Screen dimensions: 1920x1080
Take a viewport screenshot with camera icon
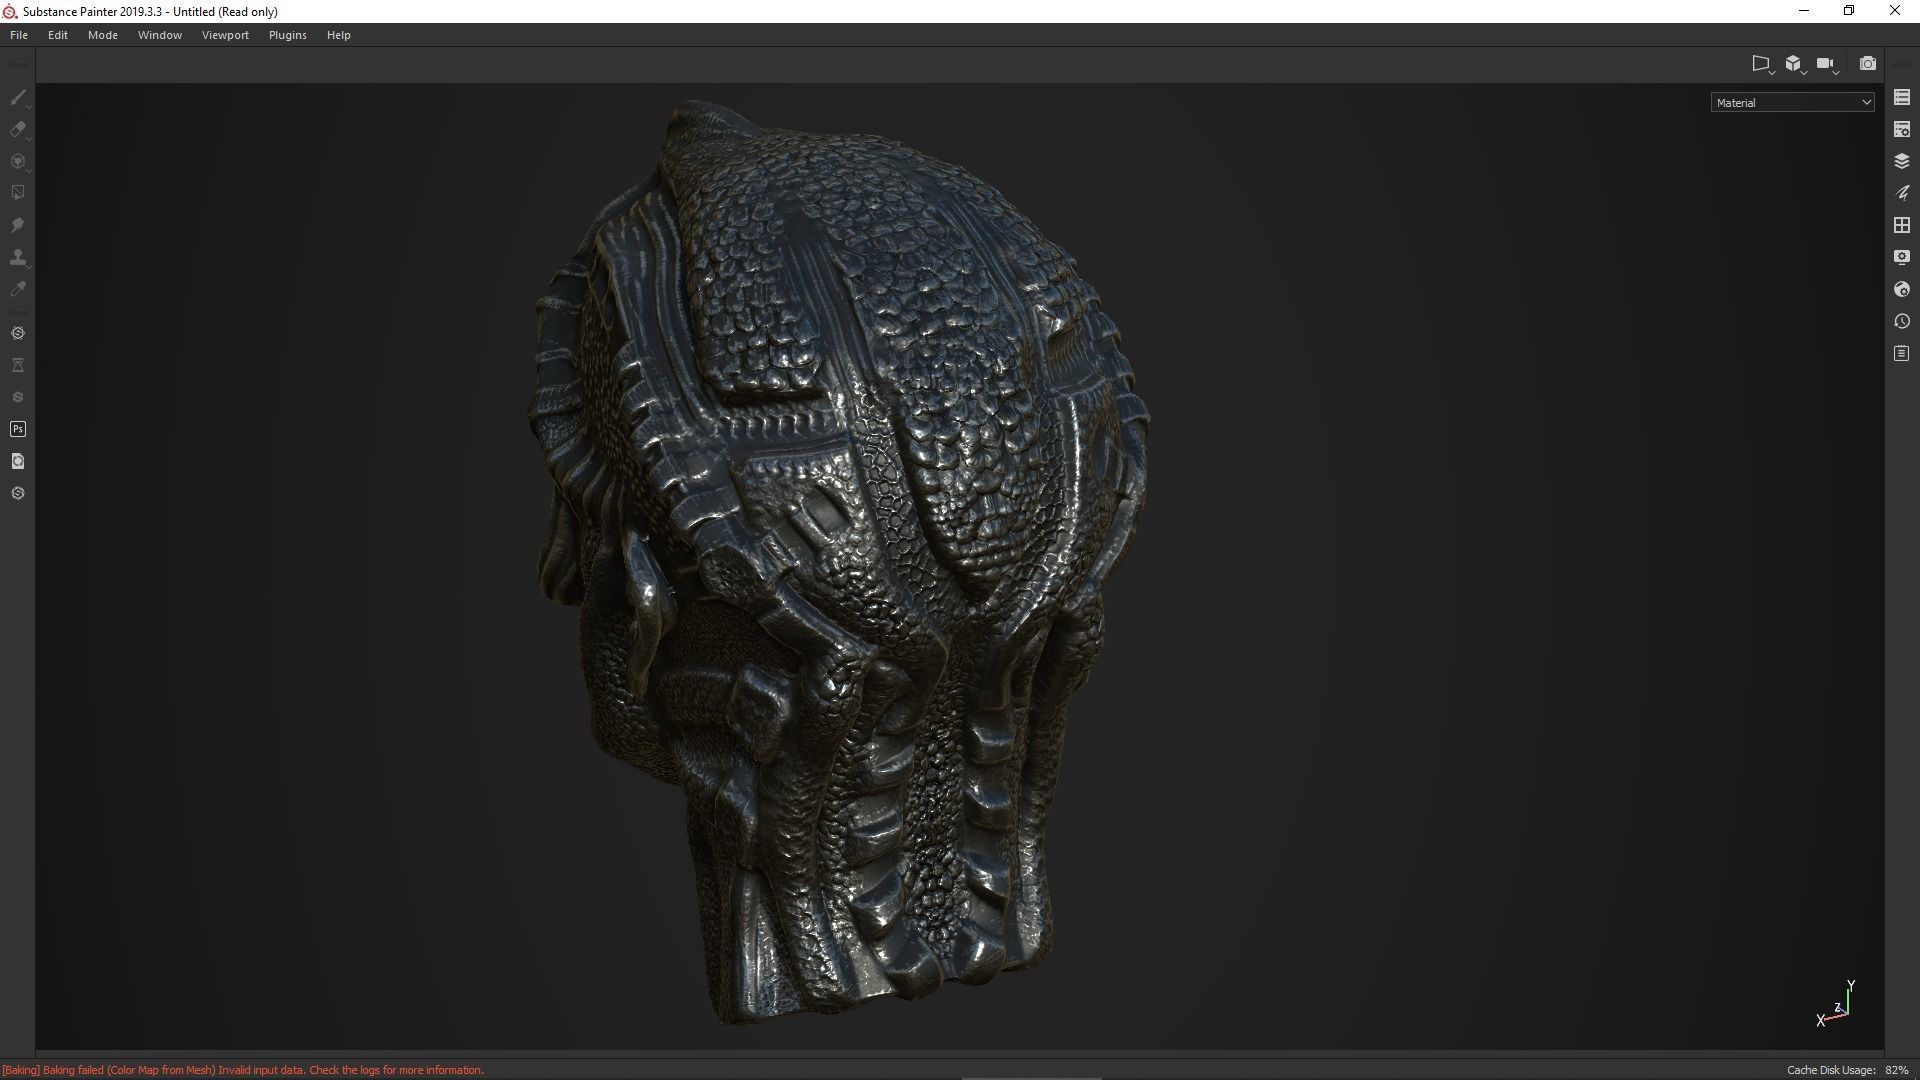(1867, 64)
